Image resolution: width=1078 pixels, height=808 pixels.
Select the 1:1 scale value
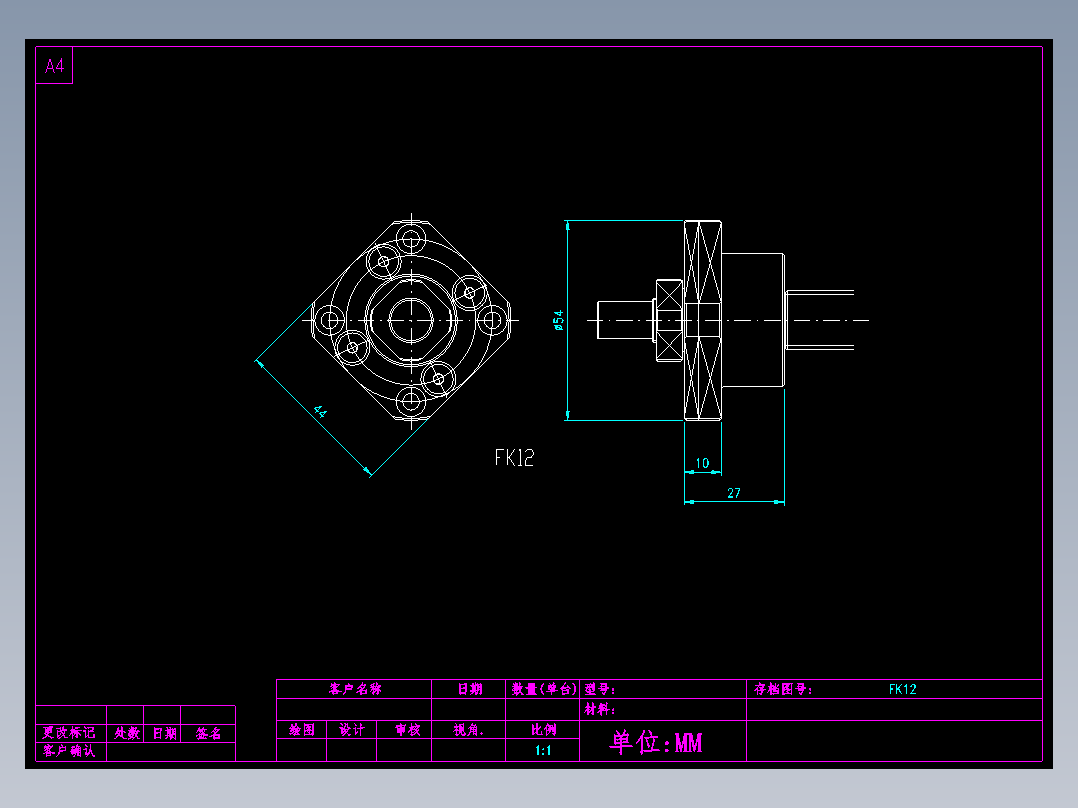point(543,750)
